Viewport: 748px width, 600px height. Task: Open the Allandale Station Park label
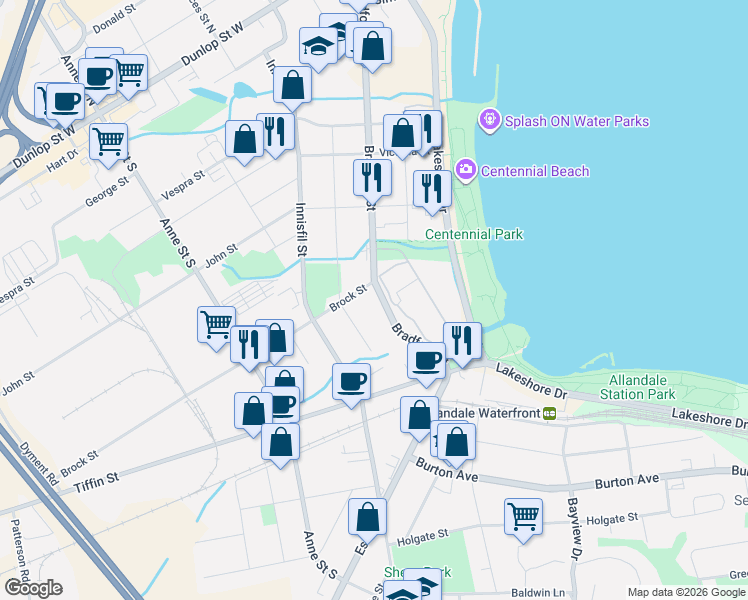pos(637,387)
